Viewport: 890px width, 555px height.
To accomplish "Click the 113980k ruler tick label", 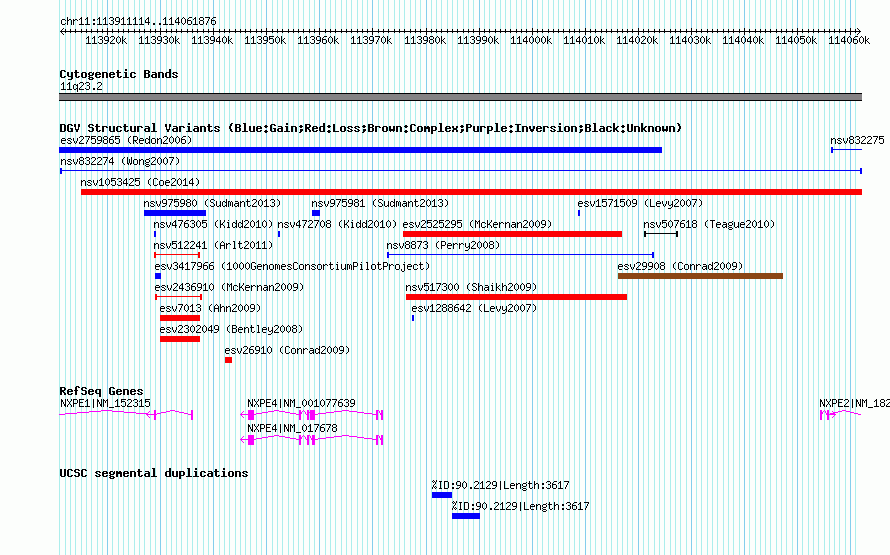I will (x=425, y=40).
